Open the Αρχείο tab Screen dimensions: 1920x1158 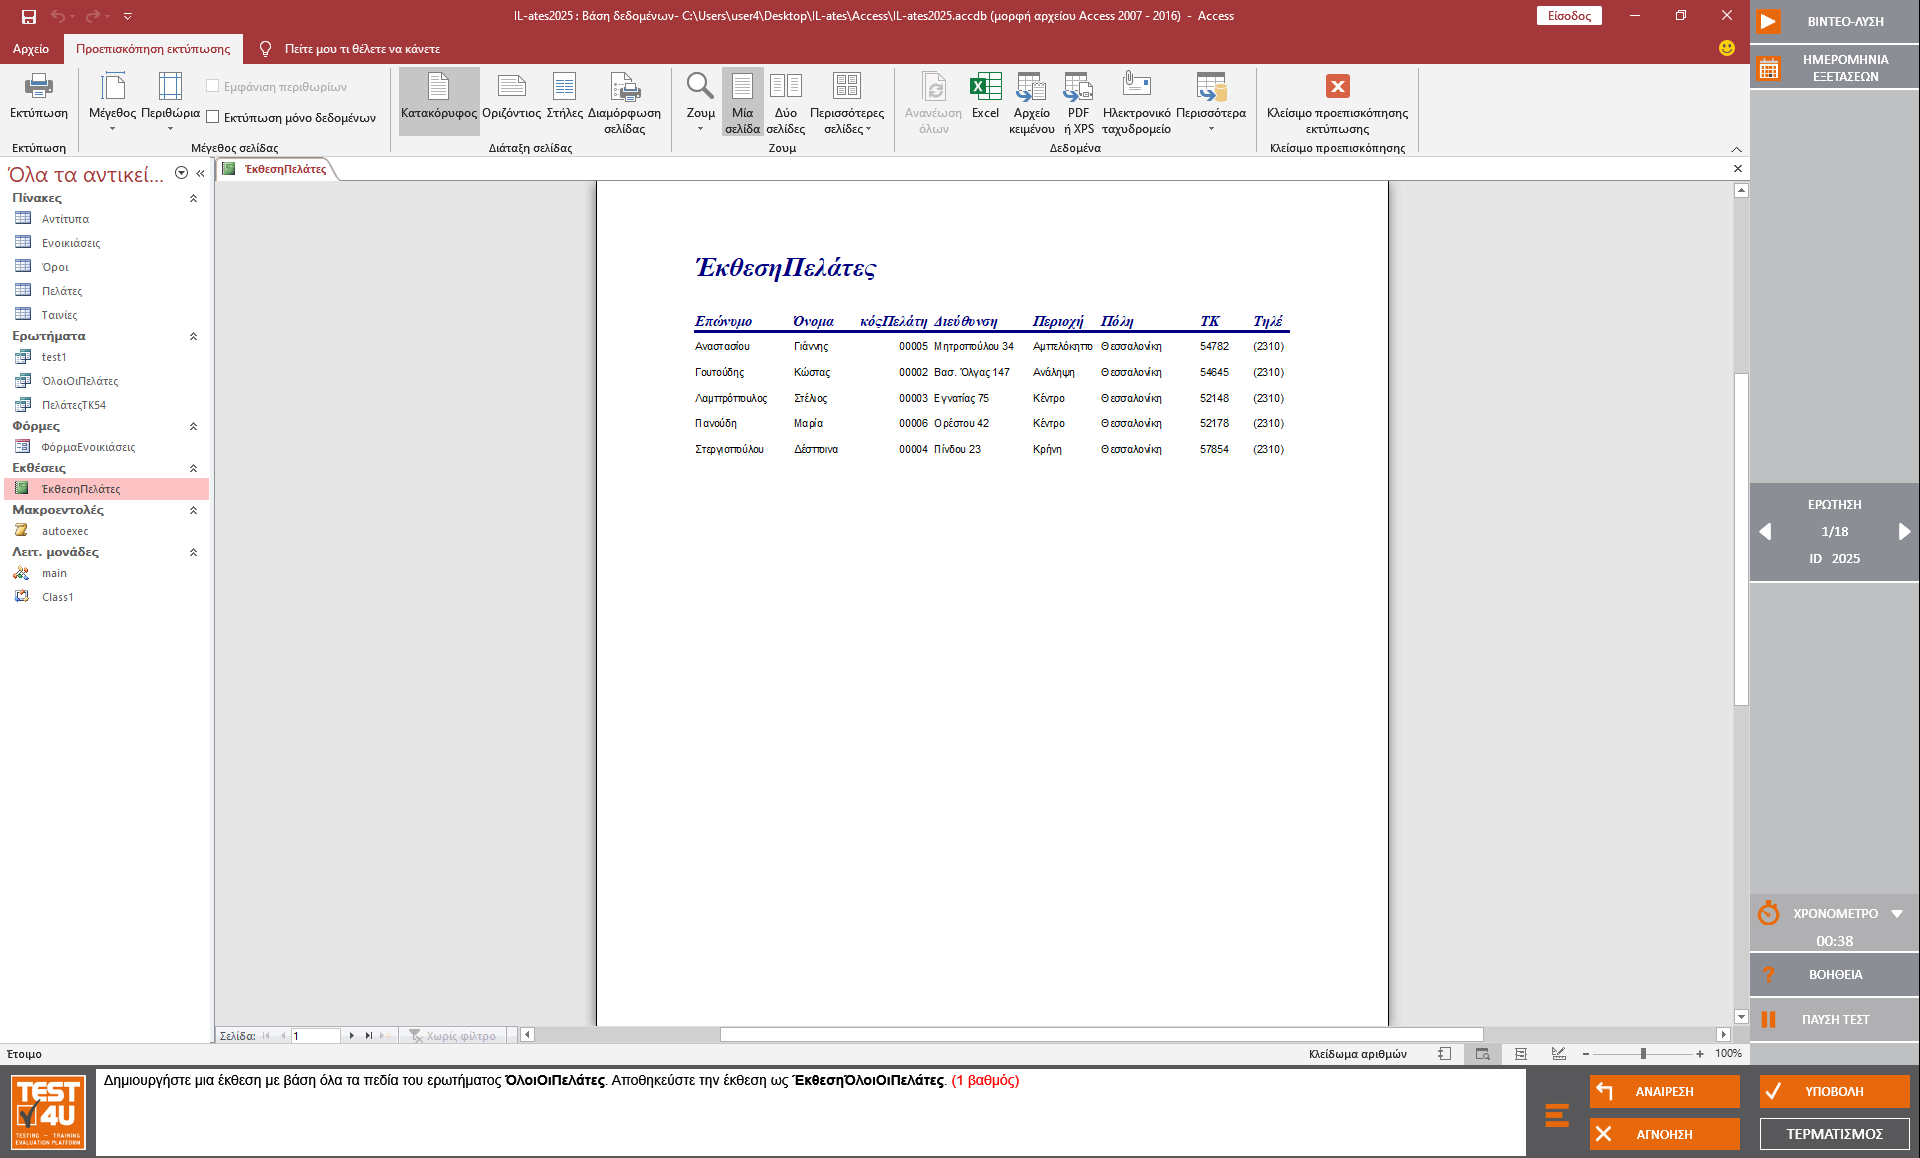pyautogui.click(x=31, y=48)
